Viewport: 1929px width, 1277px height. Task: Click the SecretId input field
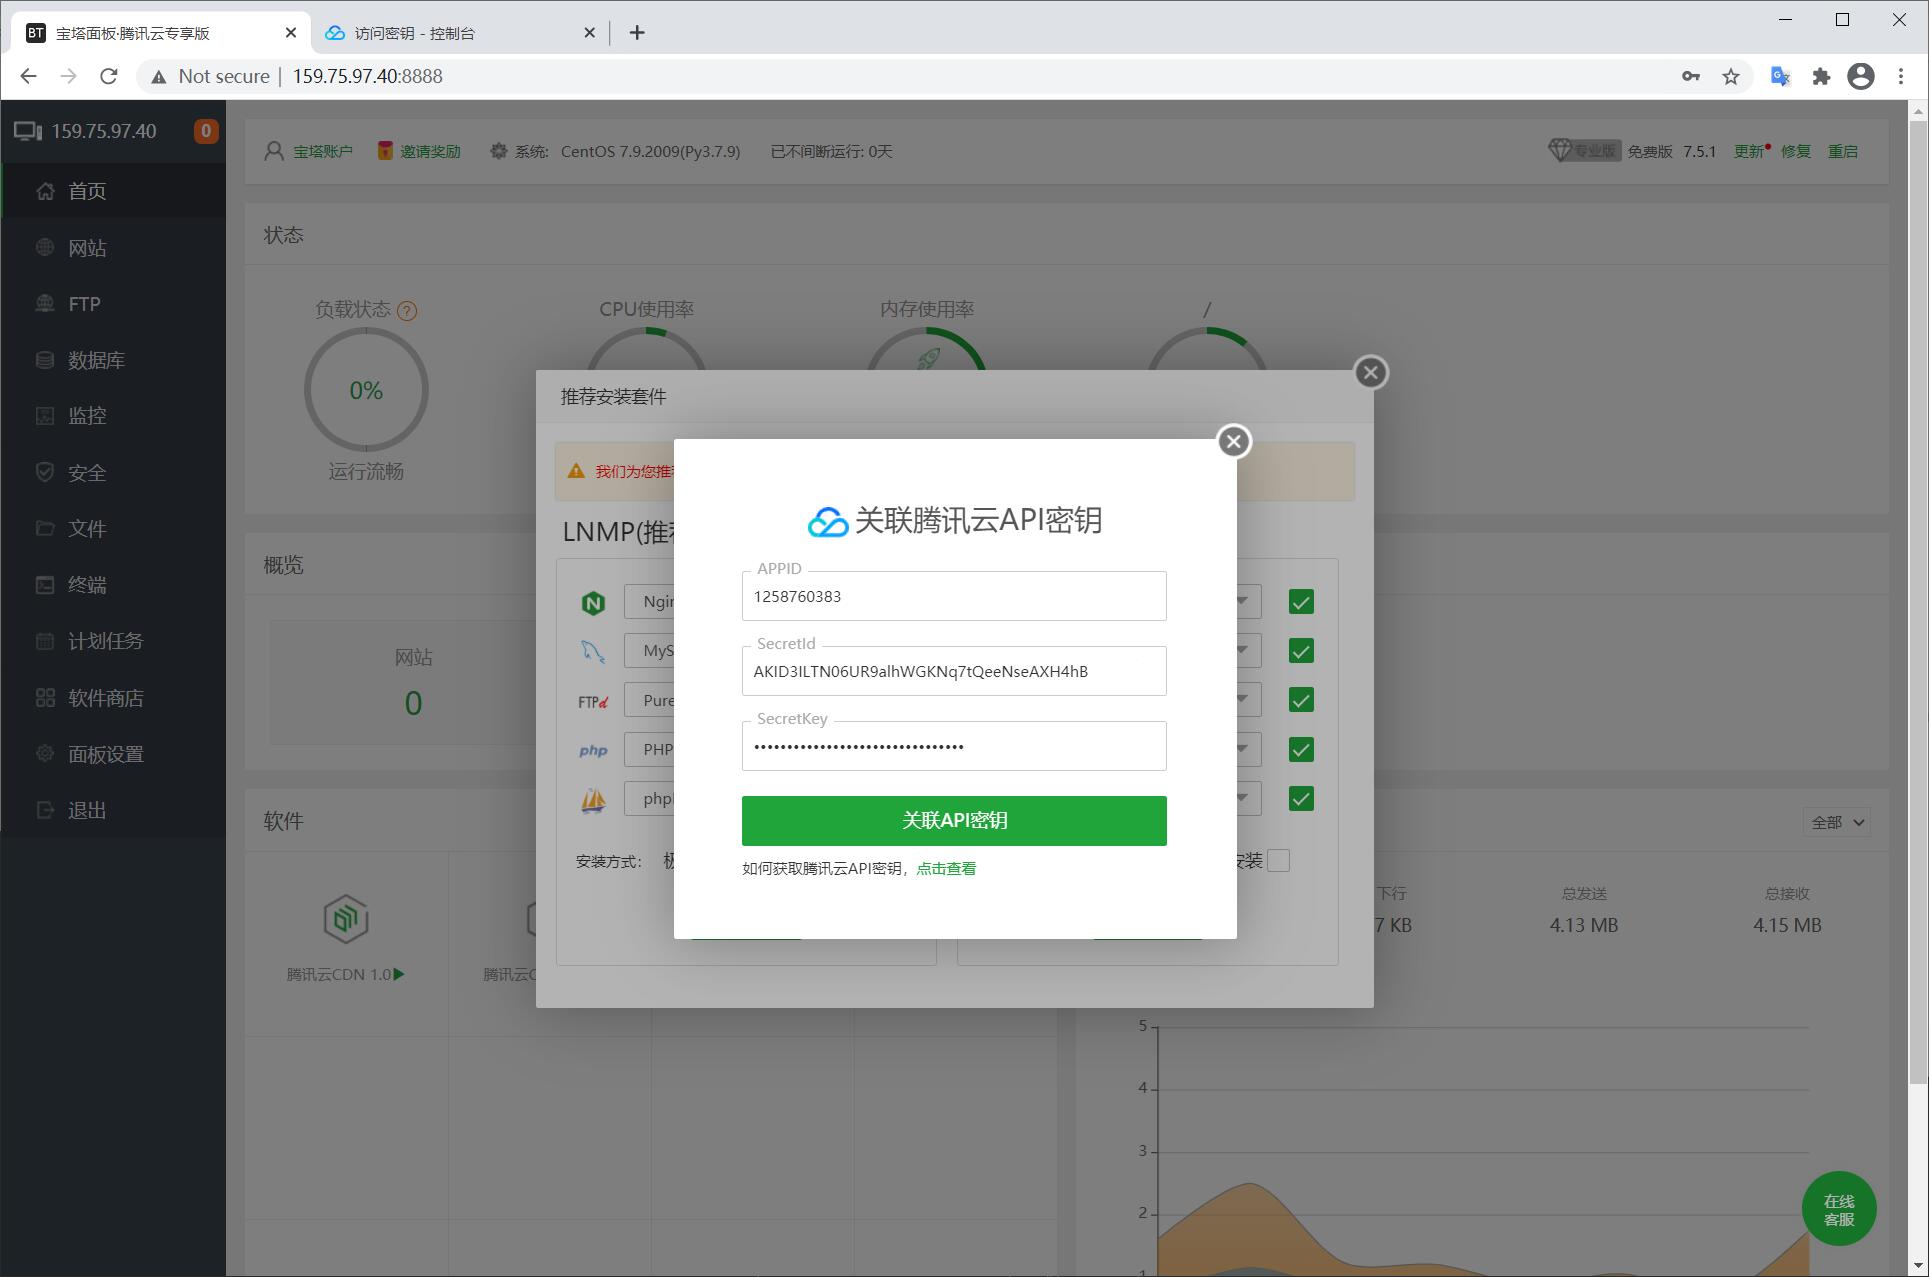tap(954, 671)
